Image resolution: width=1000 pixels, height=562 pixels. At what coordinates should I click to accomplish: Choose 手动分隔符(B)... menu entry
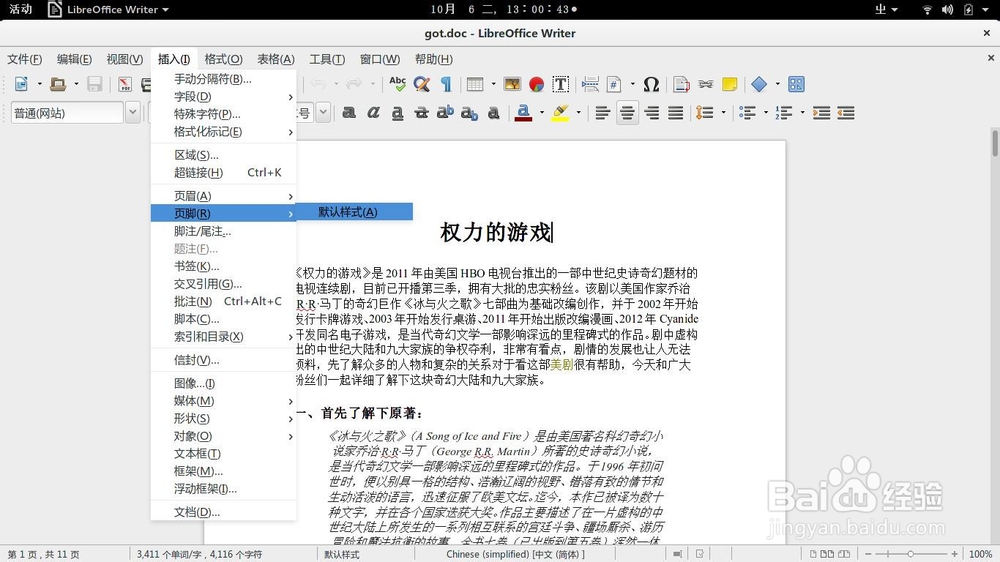(x=223, y=79)
